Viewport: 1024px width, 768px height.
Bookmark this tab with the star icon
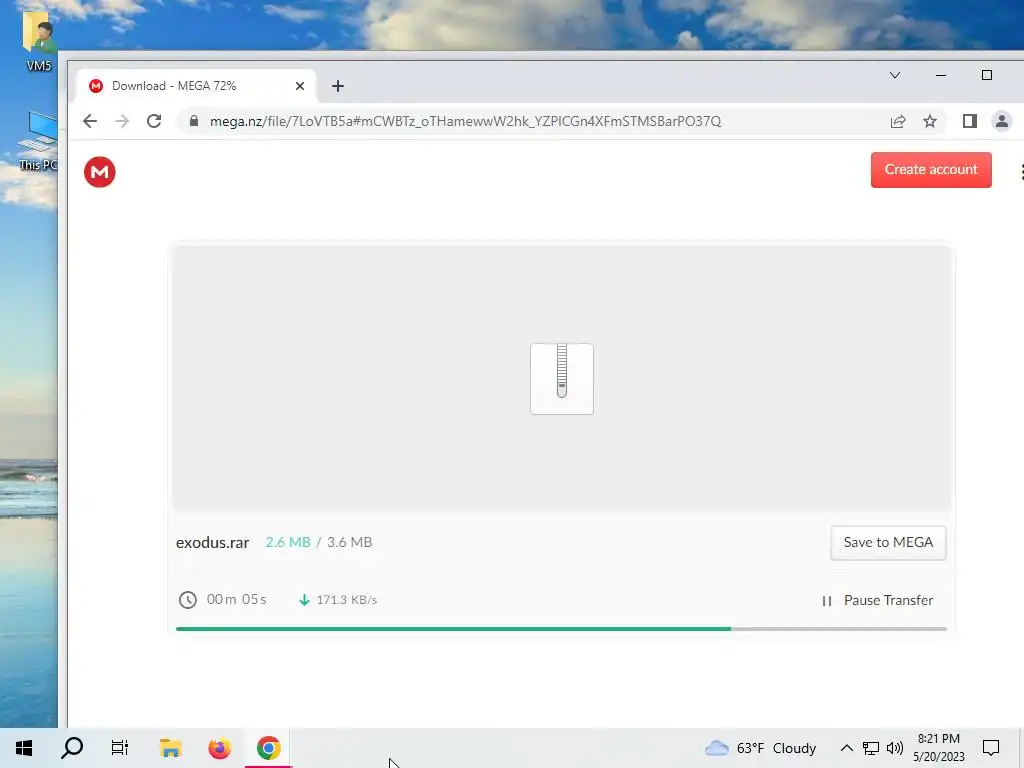pyautogui.click(x=930, y=121)
